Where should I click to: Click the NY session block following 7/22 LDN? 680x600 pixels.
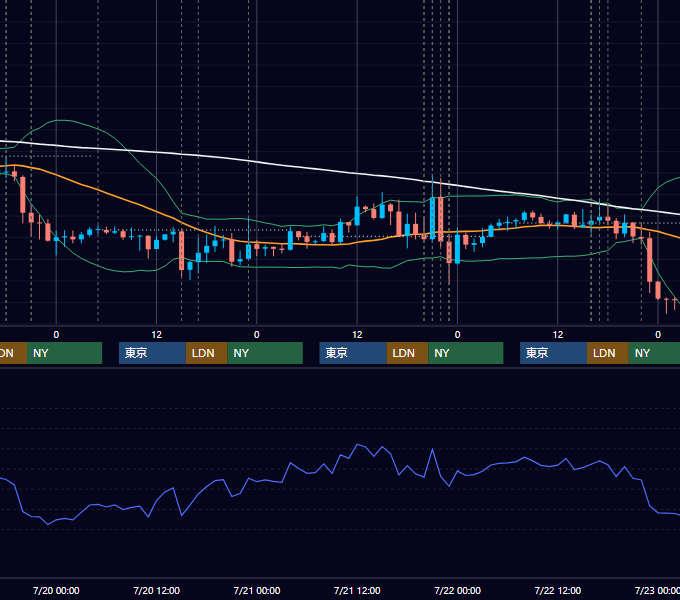coord(654,353)
